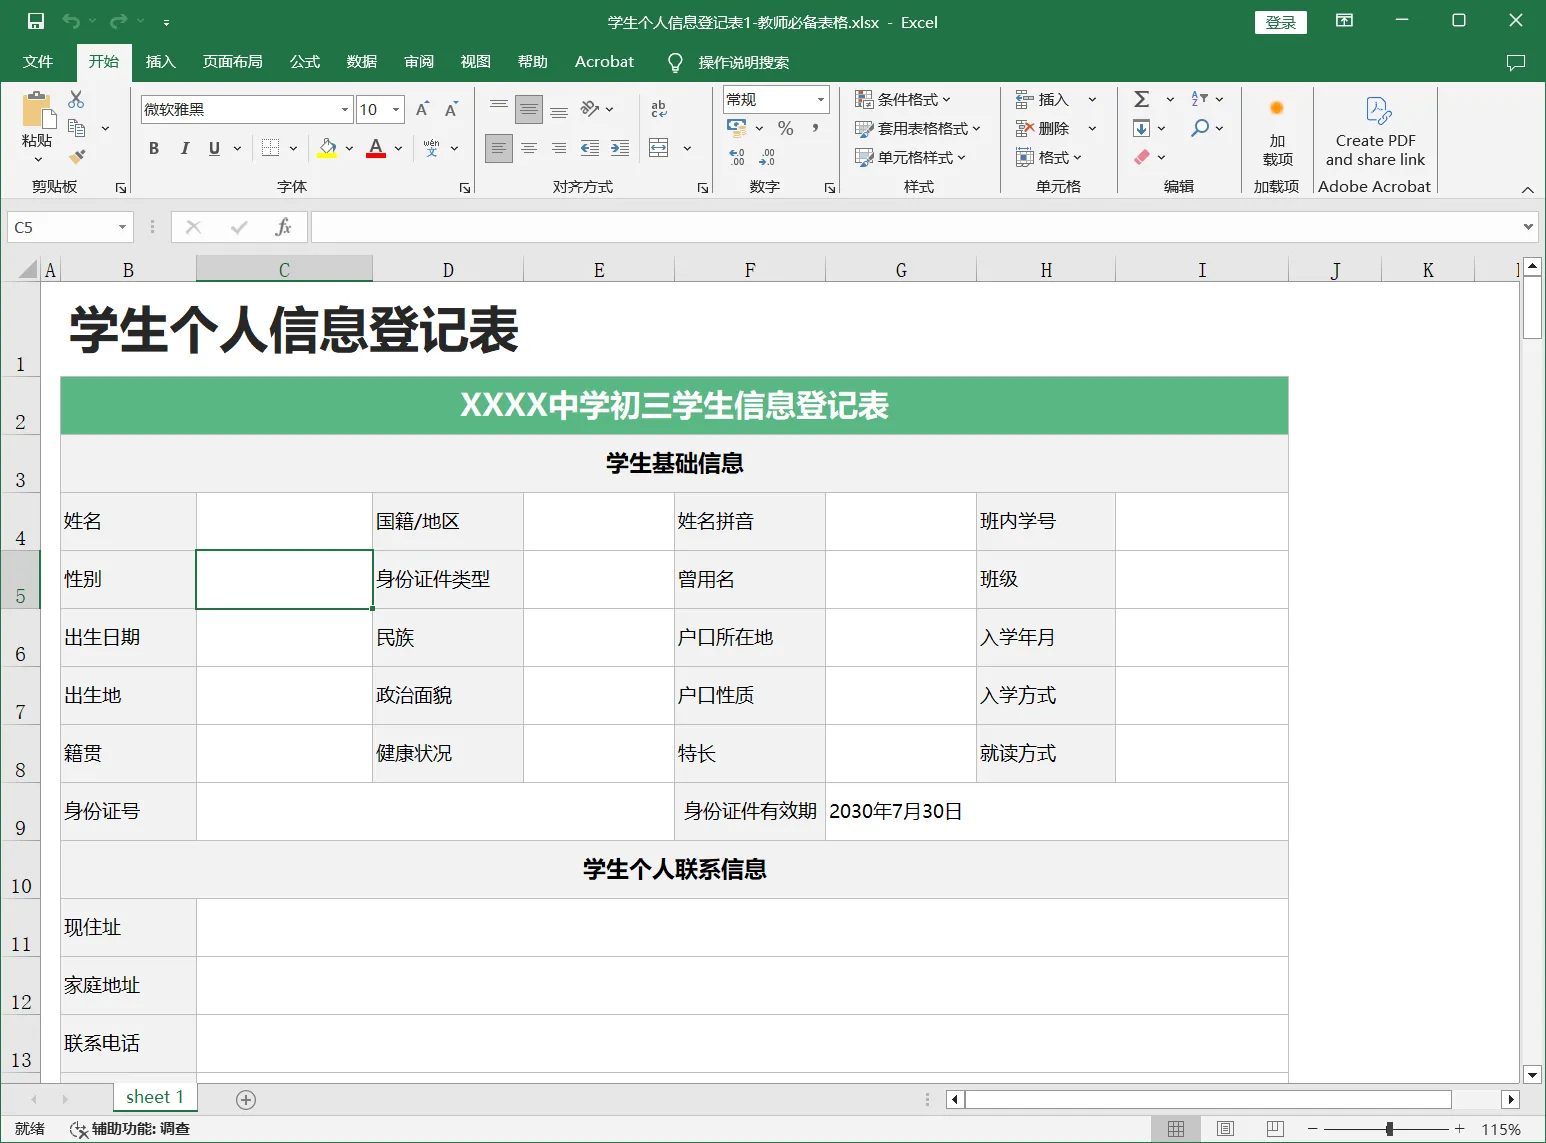The height and width of the screenshot is (1143, 1546).
Task: Open the 插入 ribbon tab
Action: [x=160, y=62]
